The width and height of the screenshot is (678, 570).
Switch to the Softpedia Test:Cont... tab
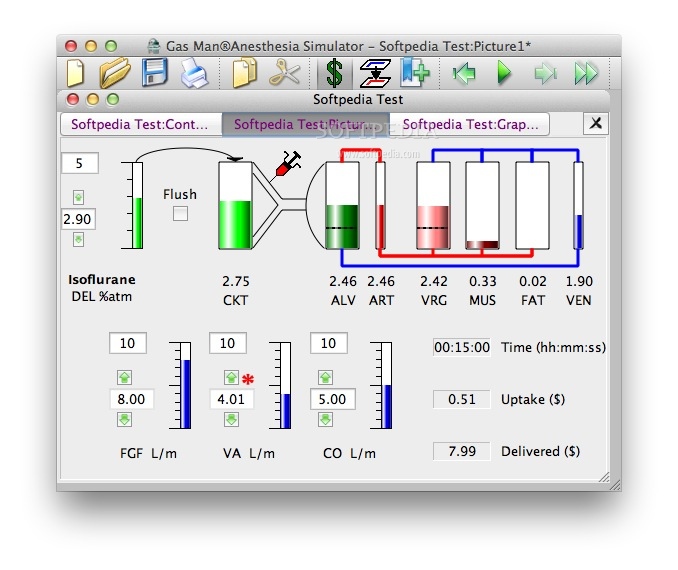pyautogui.click(x=140, y=125)
